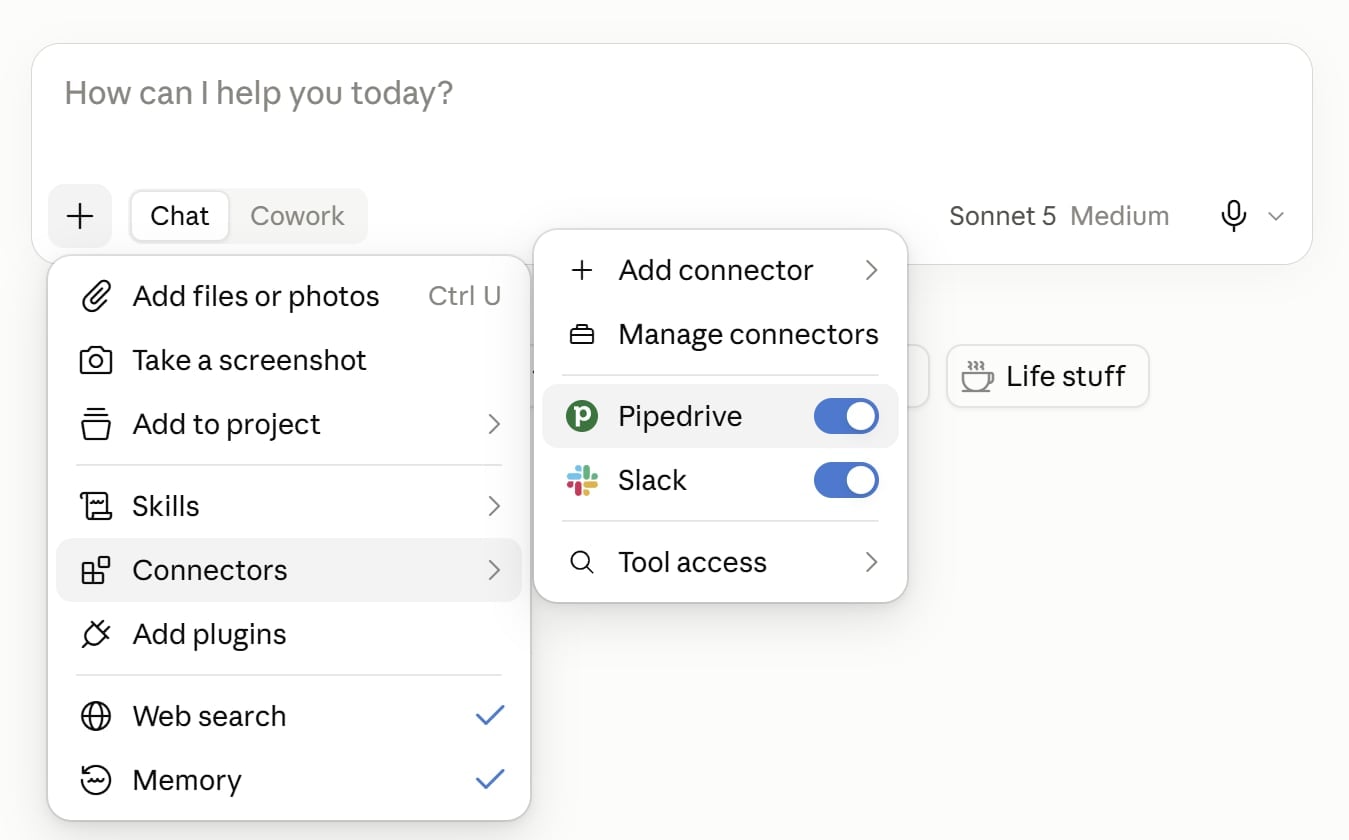Viewport: 1349px width, 840px height.
Task: Click the project box icon beside Add to project
Action: pos(95,424)
